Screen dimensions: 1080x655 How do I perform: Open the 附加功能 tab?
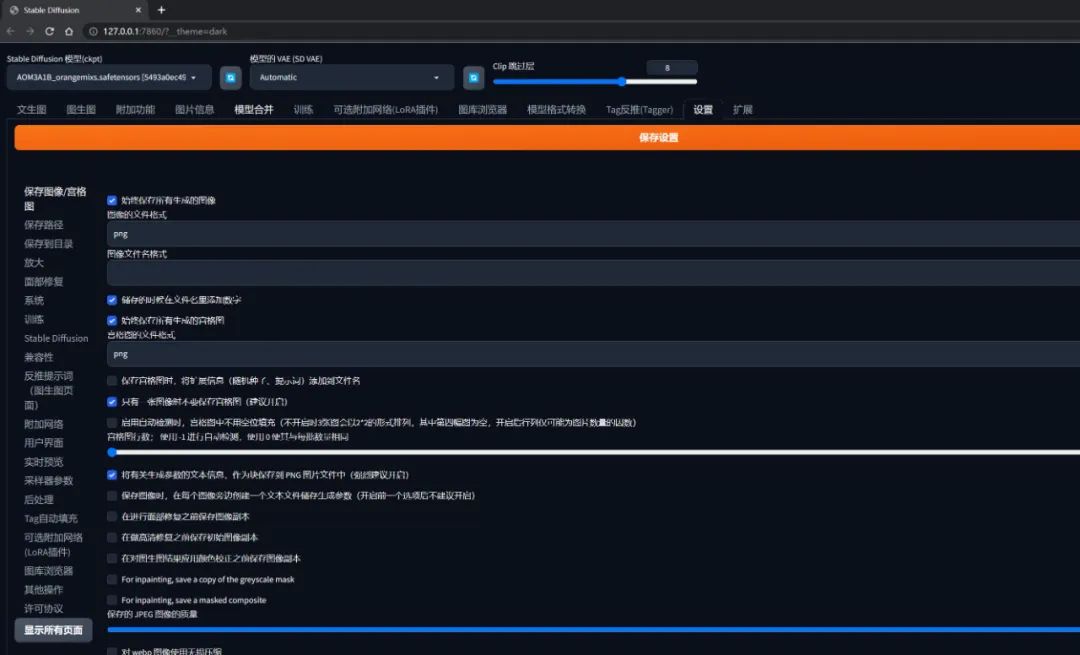(135, 110)
